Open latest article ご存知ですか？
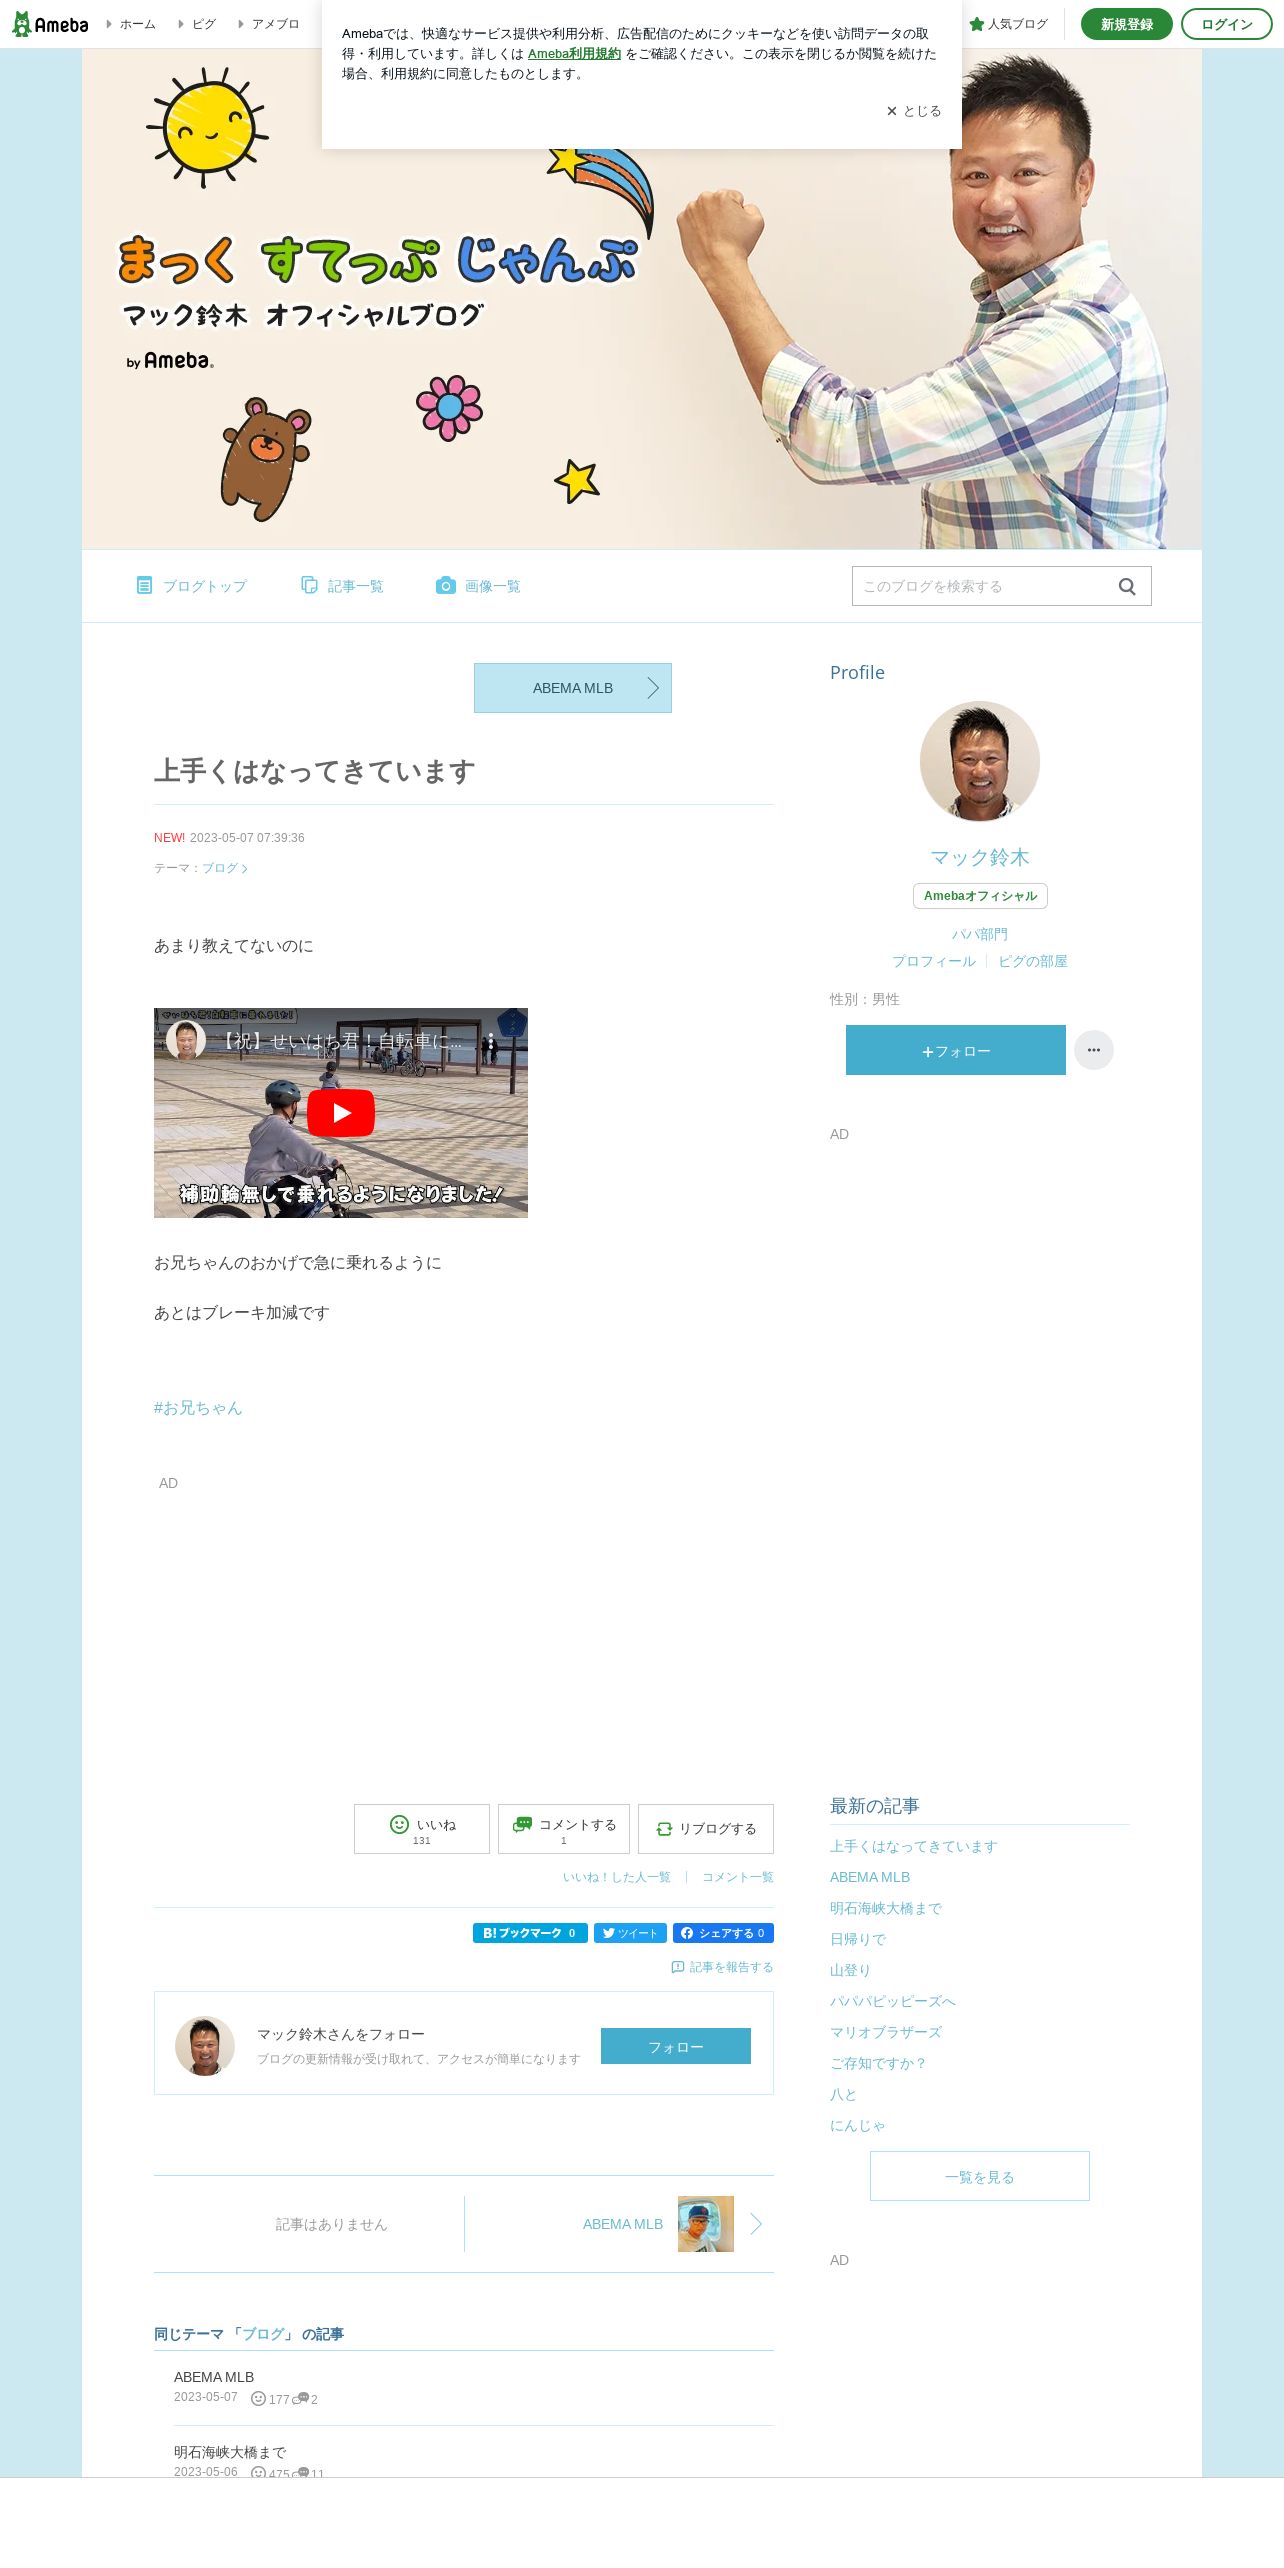Viewport: 1284px width, 2568px height. click(x=878, y=2063)
